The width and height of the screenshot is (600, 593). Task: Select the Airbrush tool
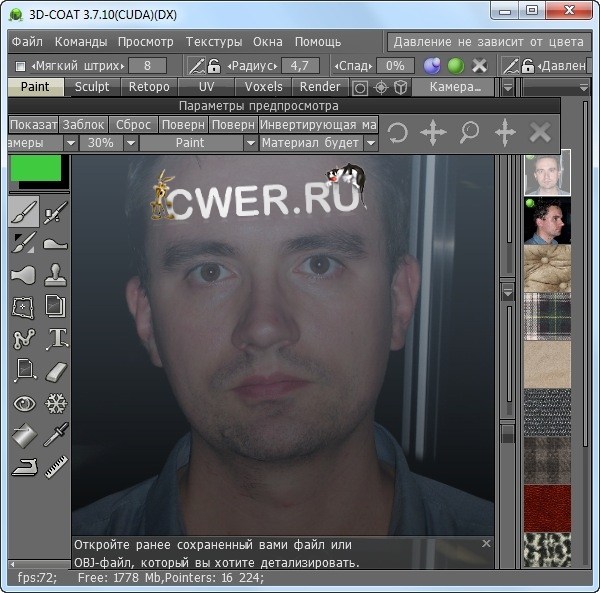56,212
